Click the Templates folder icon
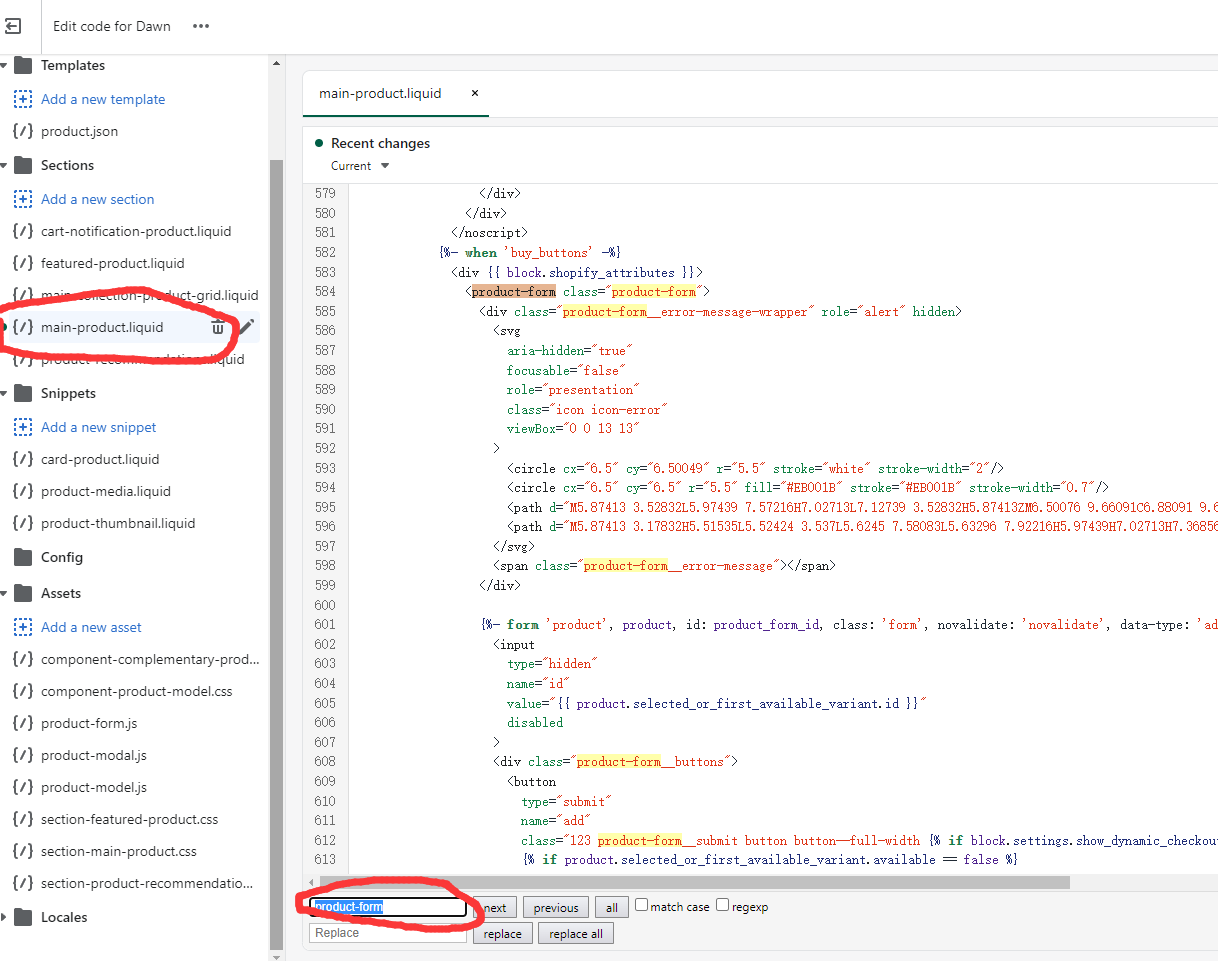 coord(23,65)
